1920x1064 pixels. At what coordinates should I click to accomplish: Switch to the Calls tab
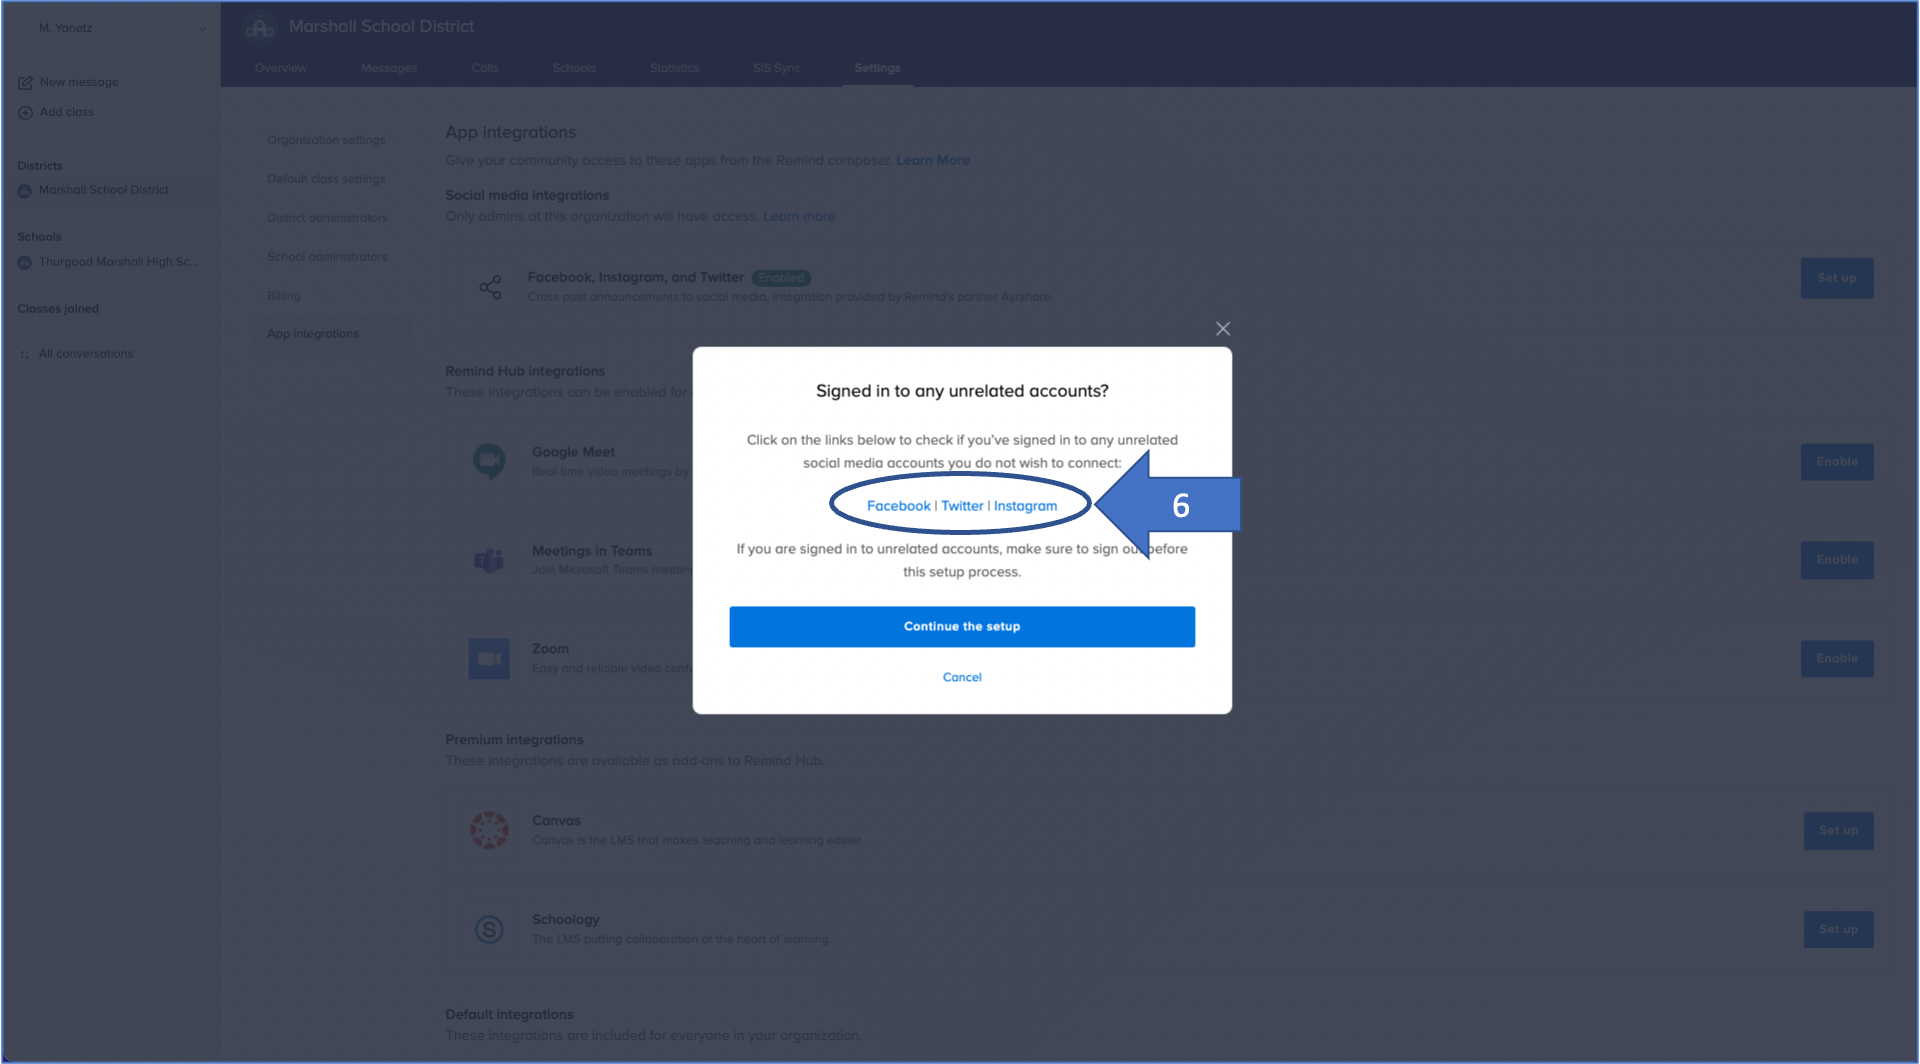tap(485, 68)
